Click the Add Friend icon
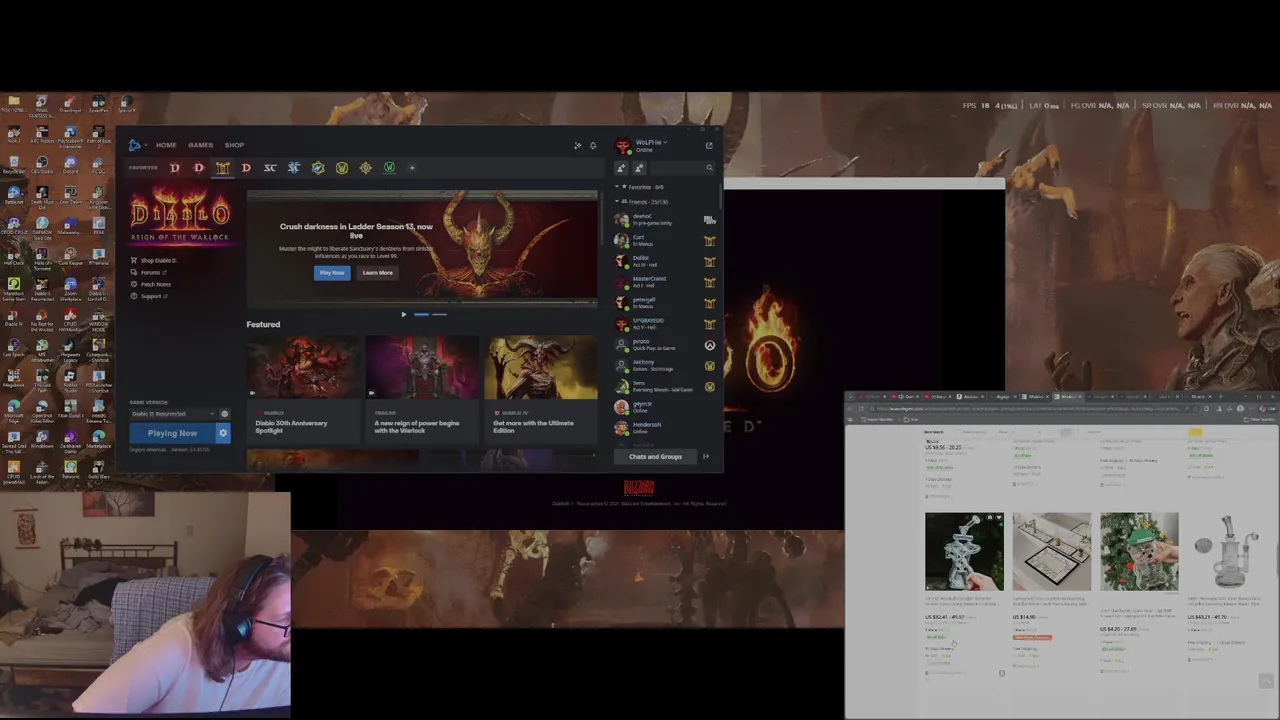The height and width of the screenshot is (720, 1280). (x=621, y=168)
